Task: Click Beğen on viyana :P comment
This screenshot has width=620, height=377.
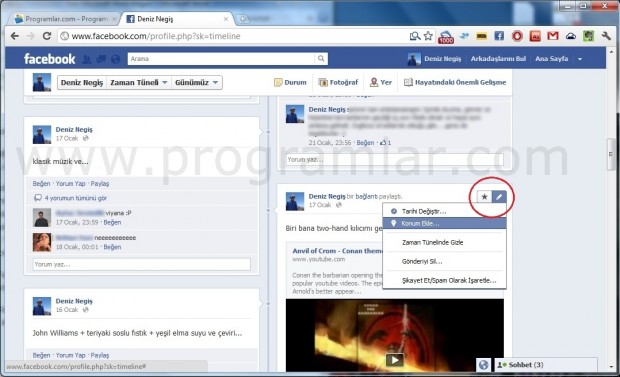Action: 112,222
